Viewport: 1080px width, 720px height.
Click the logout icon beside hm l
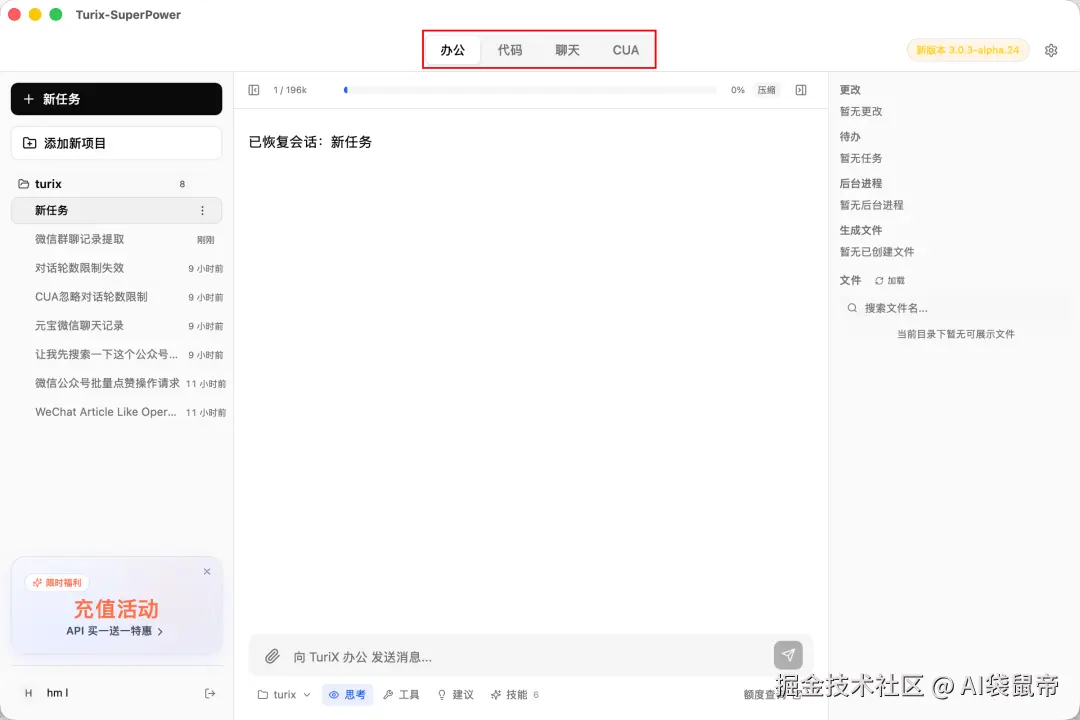point(210,693)
